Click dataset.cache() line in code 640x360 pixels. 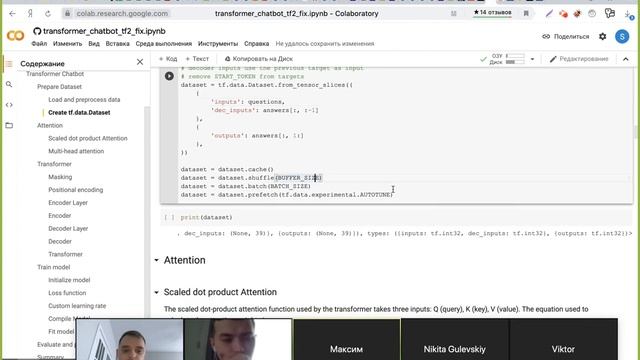(x=227, y=169)
